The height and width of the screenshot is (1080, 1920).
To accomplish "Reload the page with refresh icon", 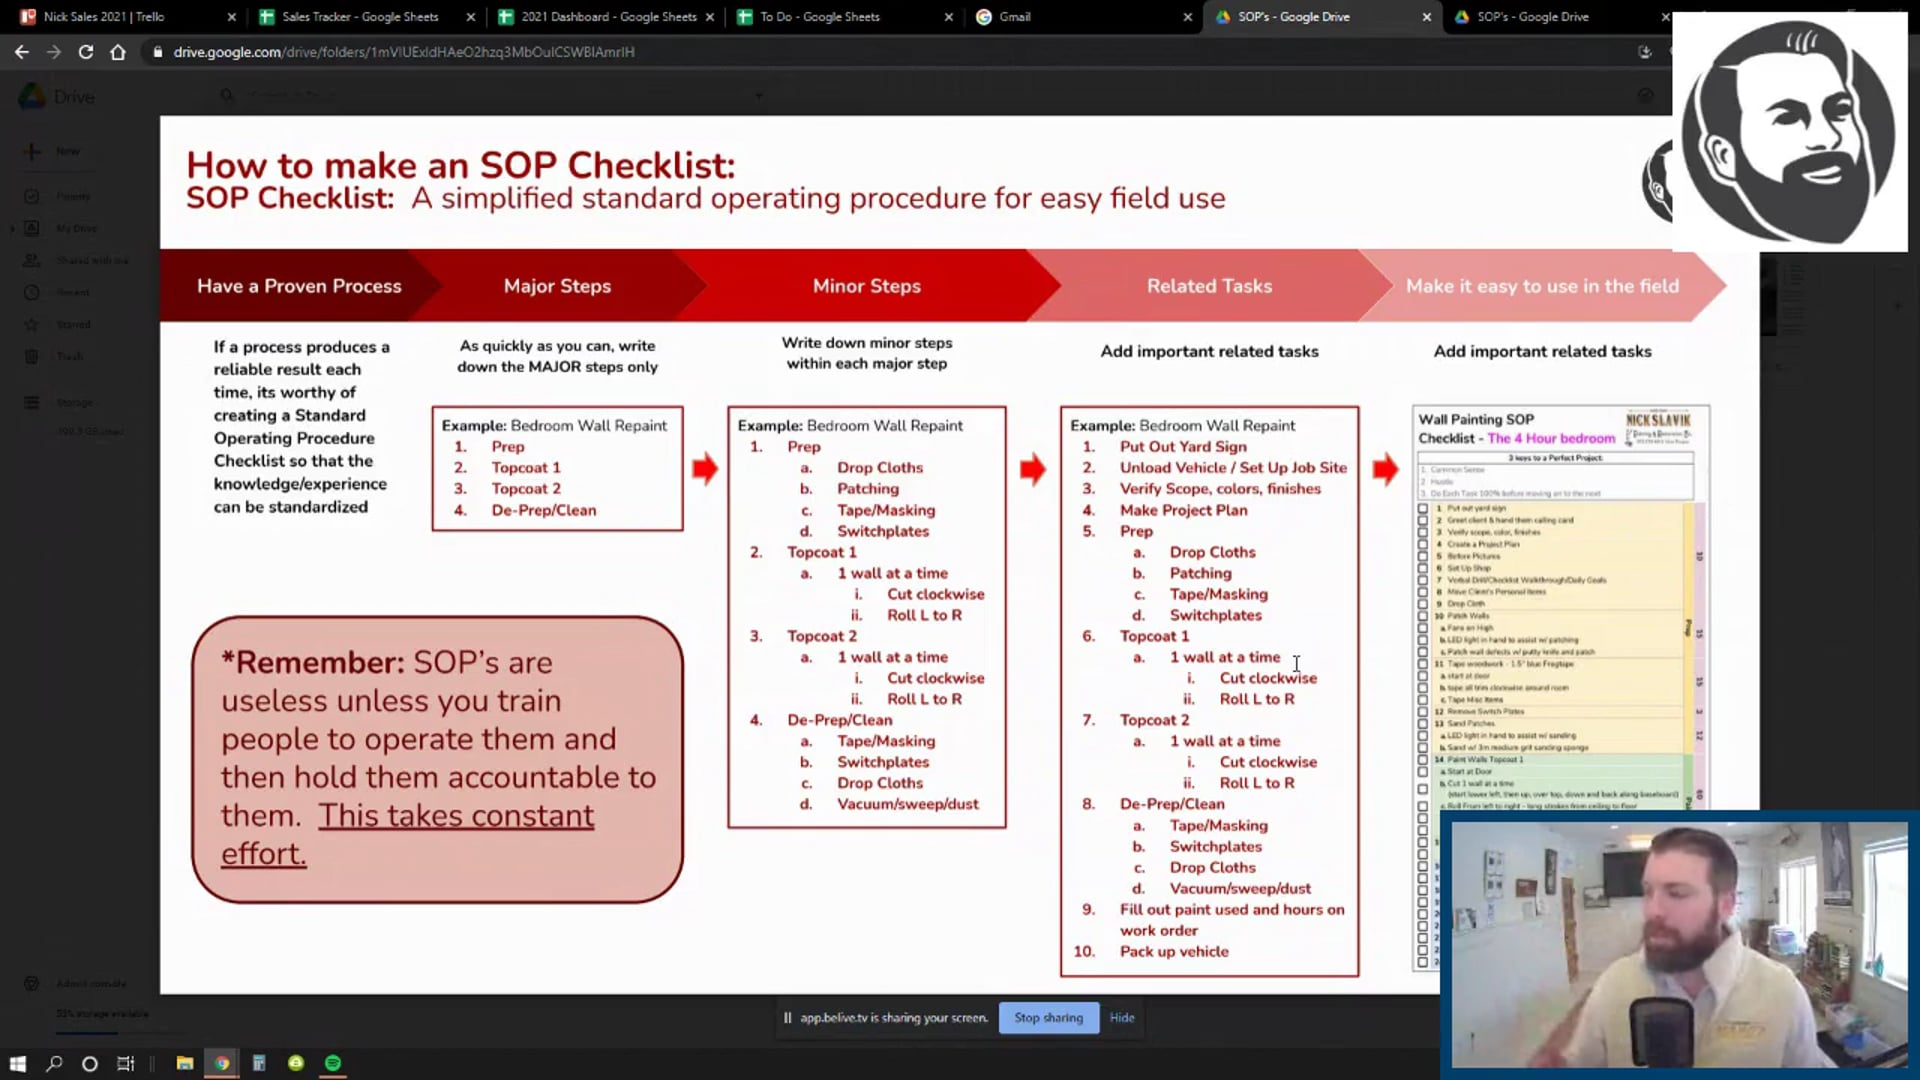I will [86, 52].
